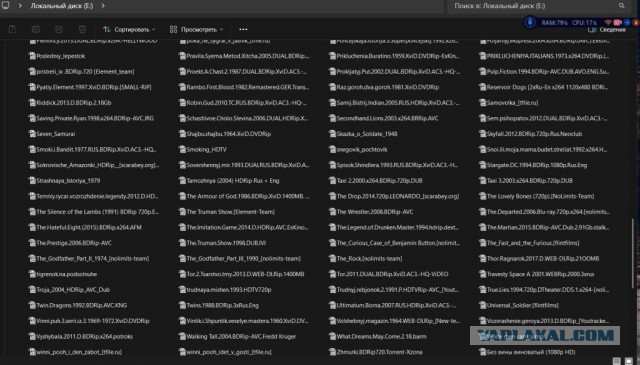The width and height of the screenshot is (640, 365).
Task: Select file icon of Troja_2004_HDRip_AVC_Dub
Action: [x=32, y=289]
